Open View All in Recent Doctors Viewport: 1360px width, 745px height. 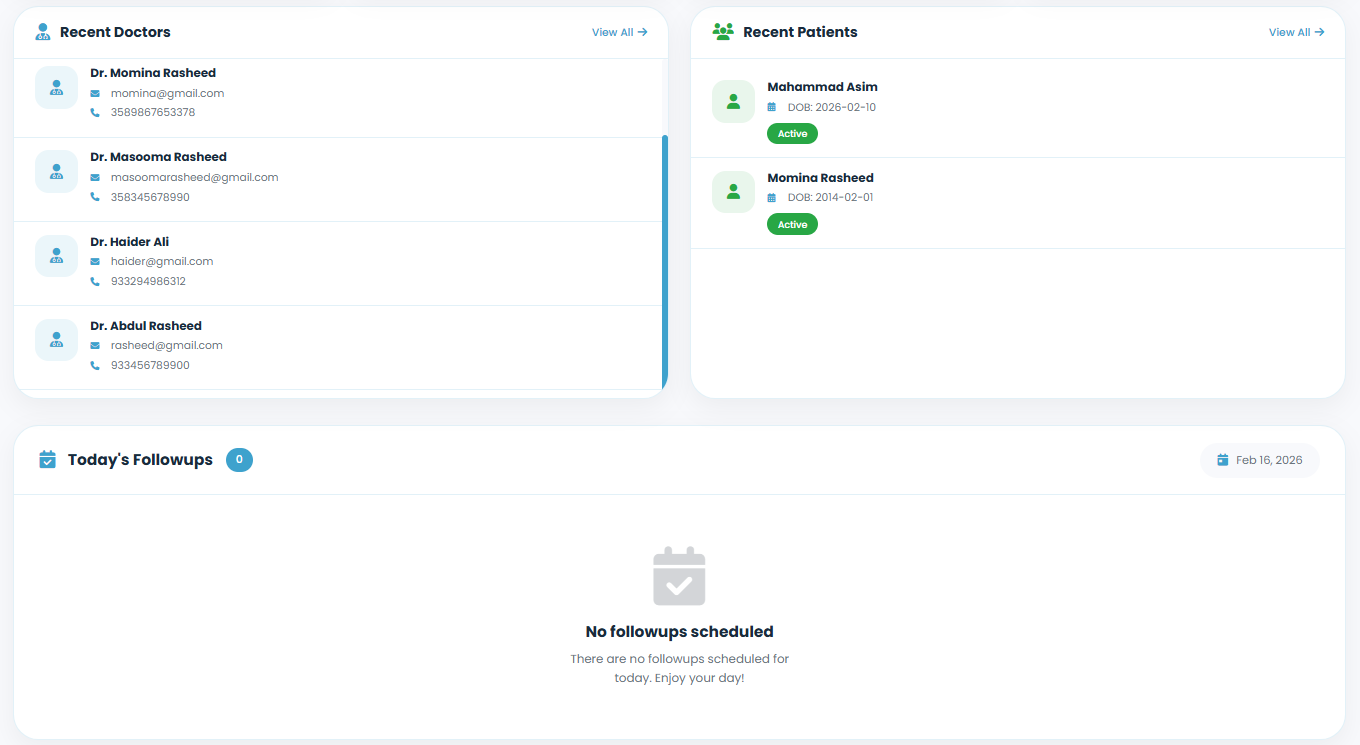pyautogui.click(x=619, y=32)
